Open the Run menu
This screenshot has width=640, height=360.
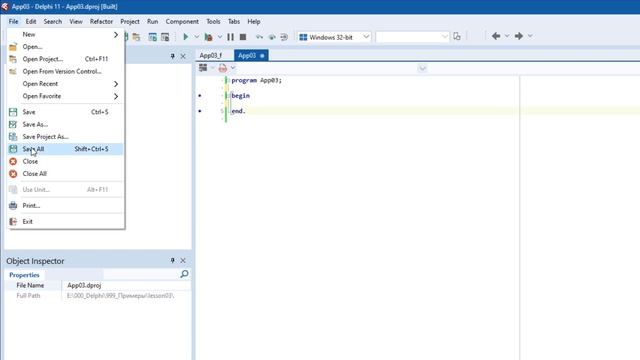pyautogui.click(x=152, y=21)
